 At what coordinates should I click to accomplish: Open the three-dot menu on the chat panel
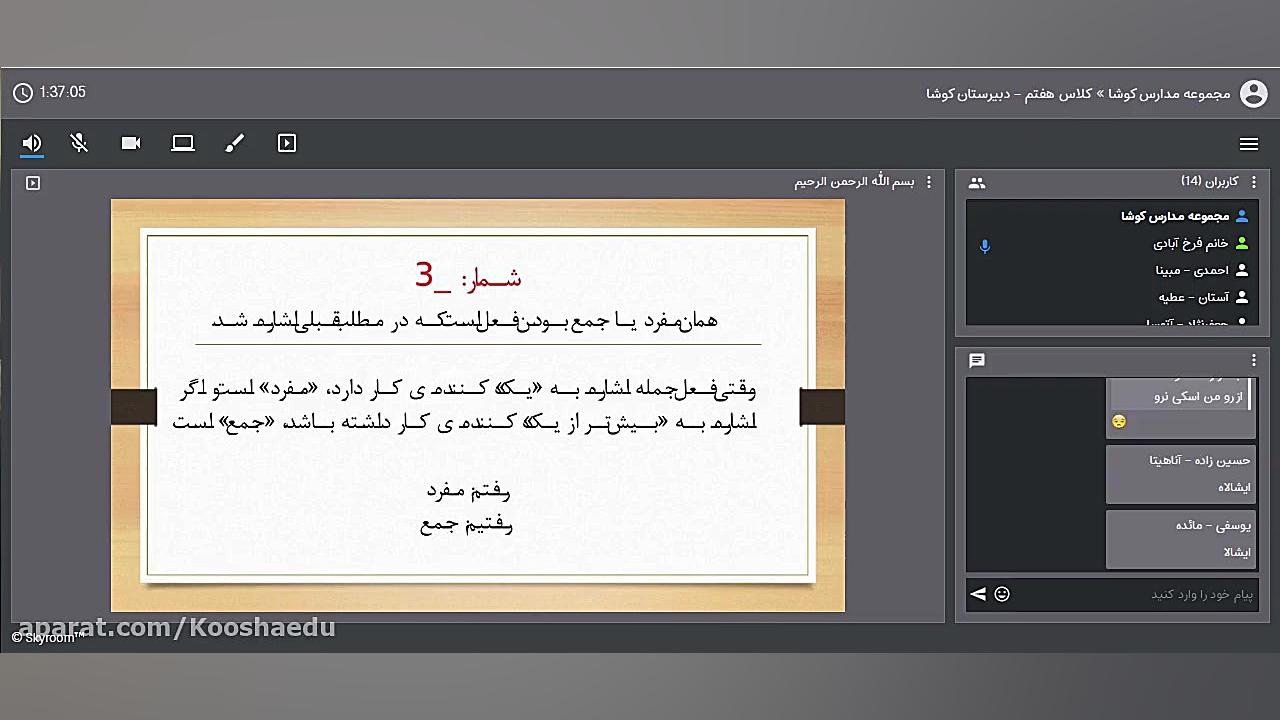point(1253,360)
